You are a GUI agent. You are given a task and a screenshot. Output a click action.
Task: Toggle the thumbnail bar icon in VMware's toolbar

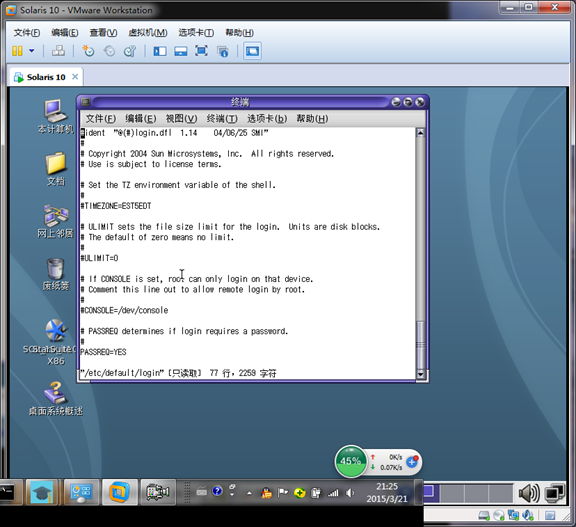point(181,51)
